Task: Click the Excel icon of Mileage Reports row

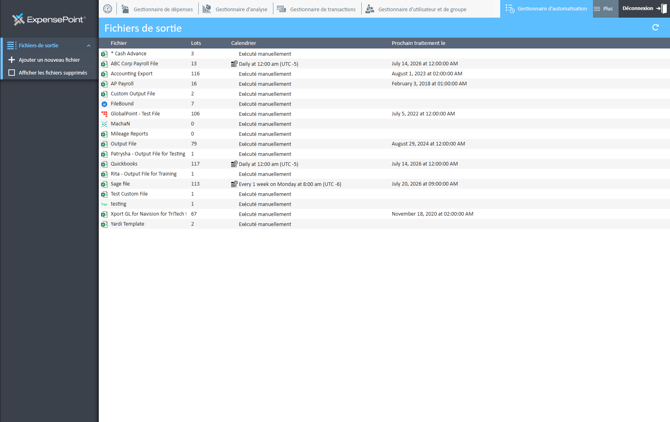Action: click(x=104, y=134)
